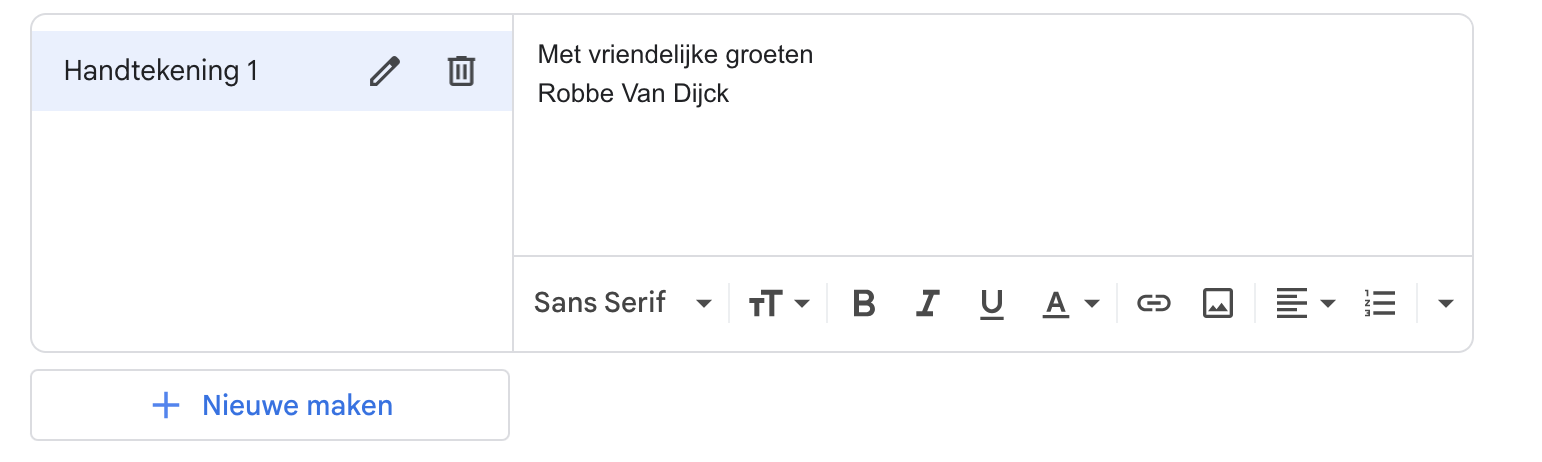Place cursor in 'Robbe Van Dijck' line
Viewport: 1542px width, 462px height.
click(x=633, y=94)
